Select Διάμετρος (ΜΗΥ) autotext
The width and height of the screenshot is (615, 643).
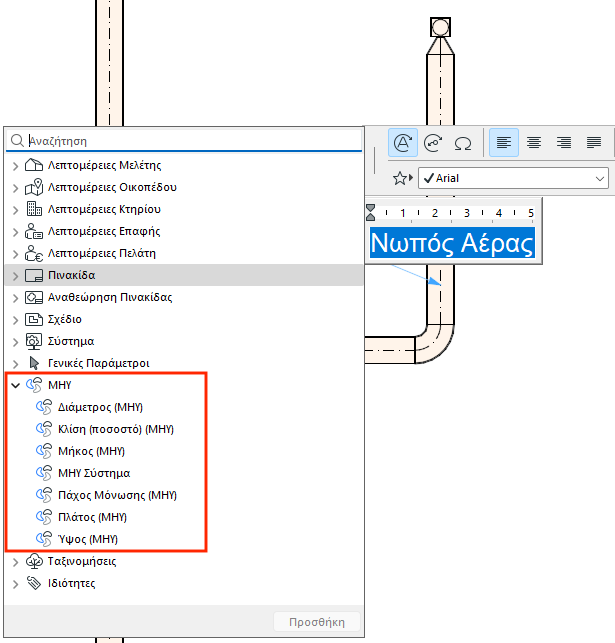(184, 407)
